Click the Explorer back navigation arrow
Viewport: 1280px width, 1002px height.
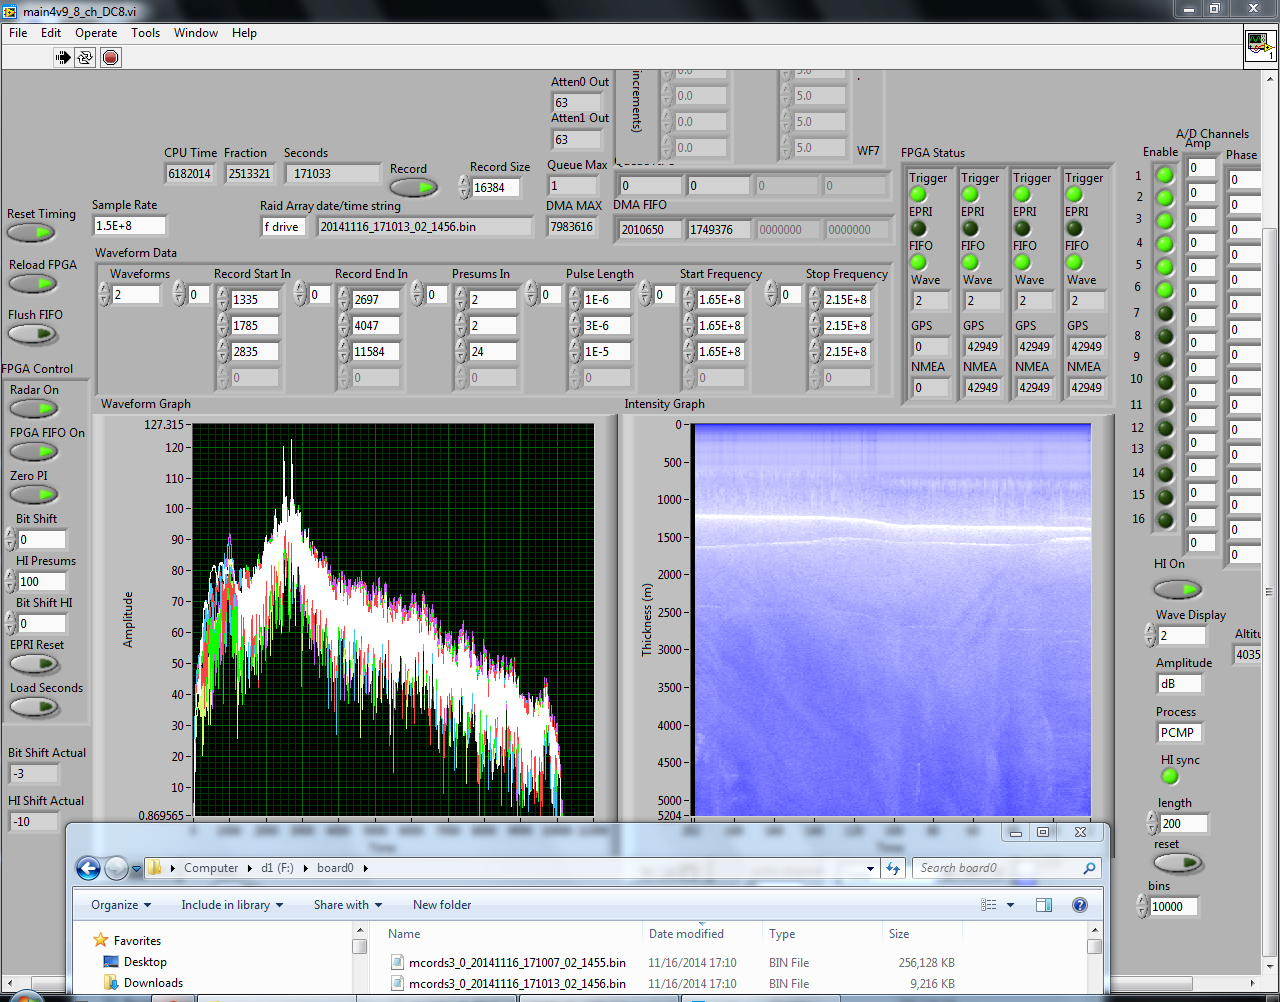88,869
